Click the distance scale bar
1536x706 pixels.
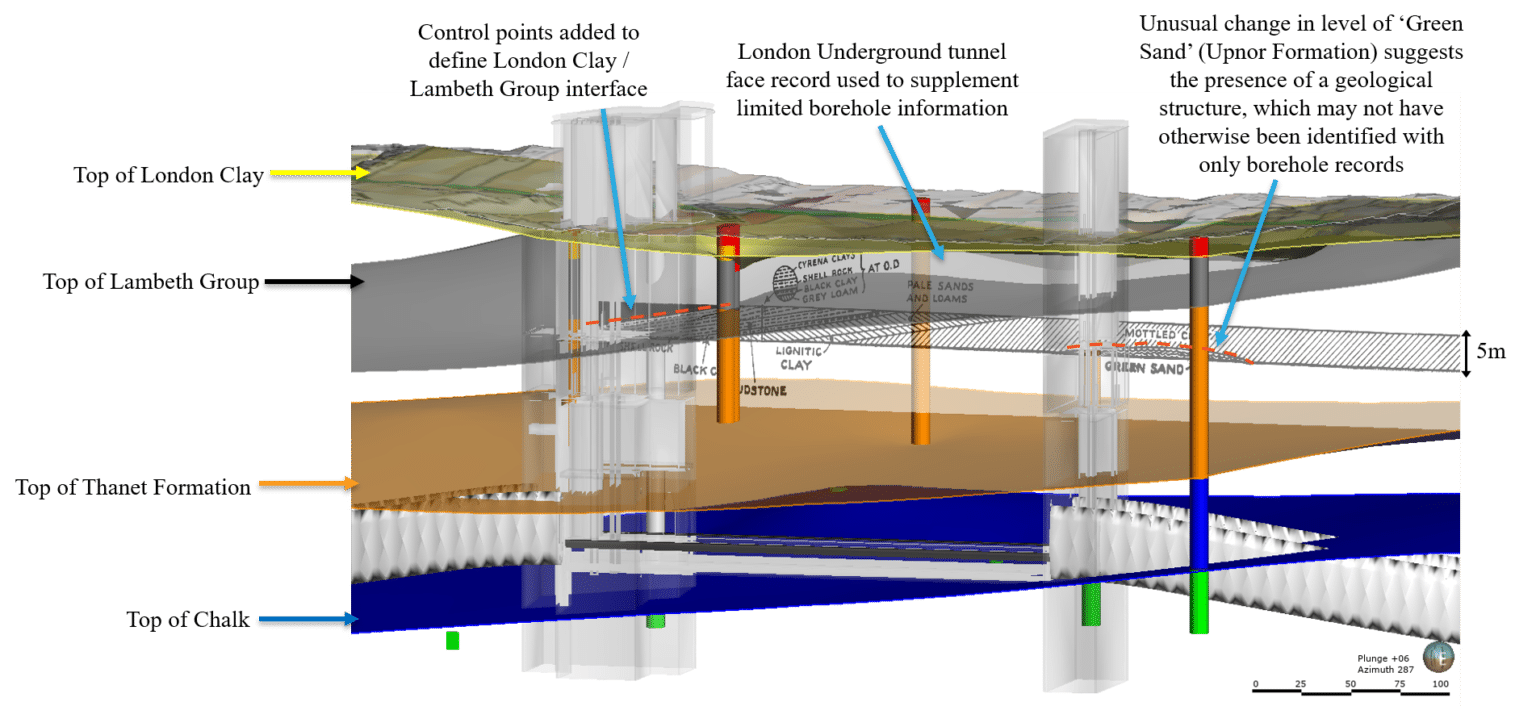point(1348,688)
